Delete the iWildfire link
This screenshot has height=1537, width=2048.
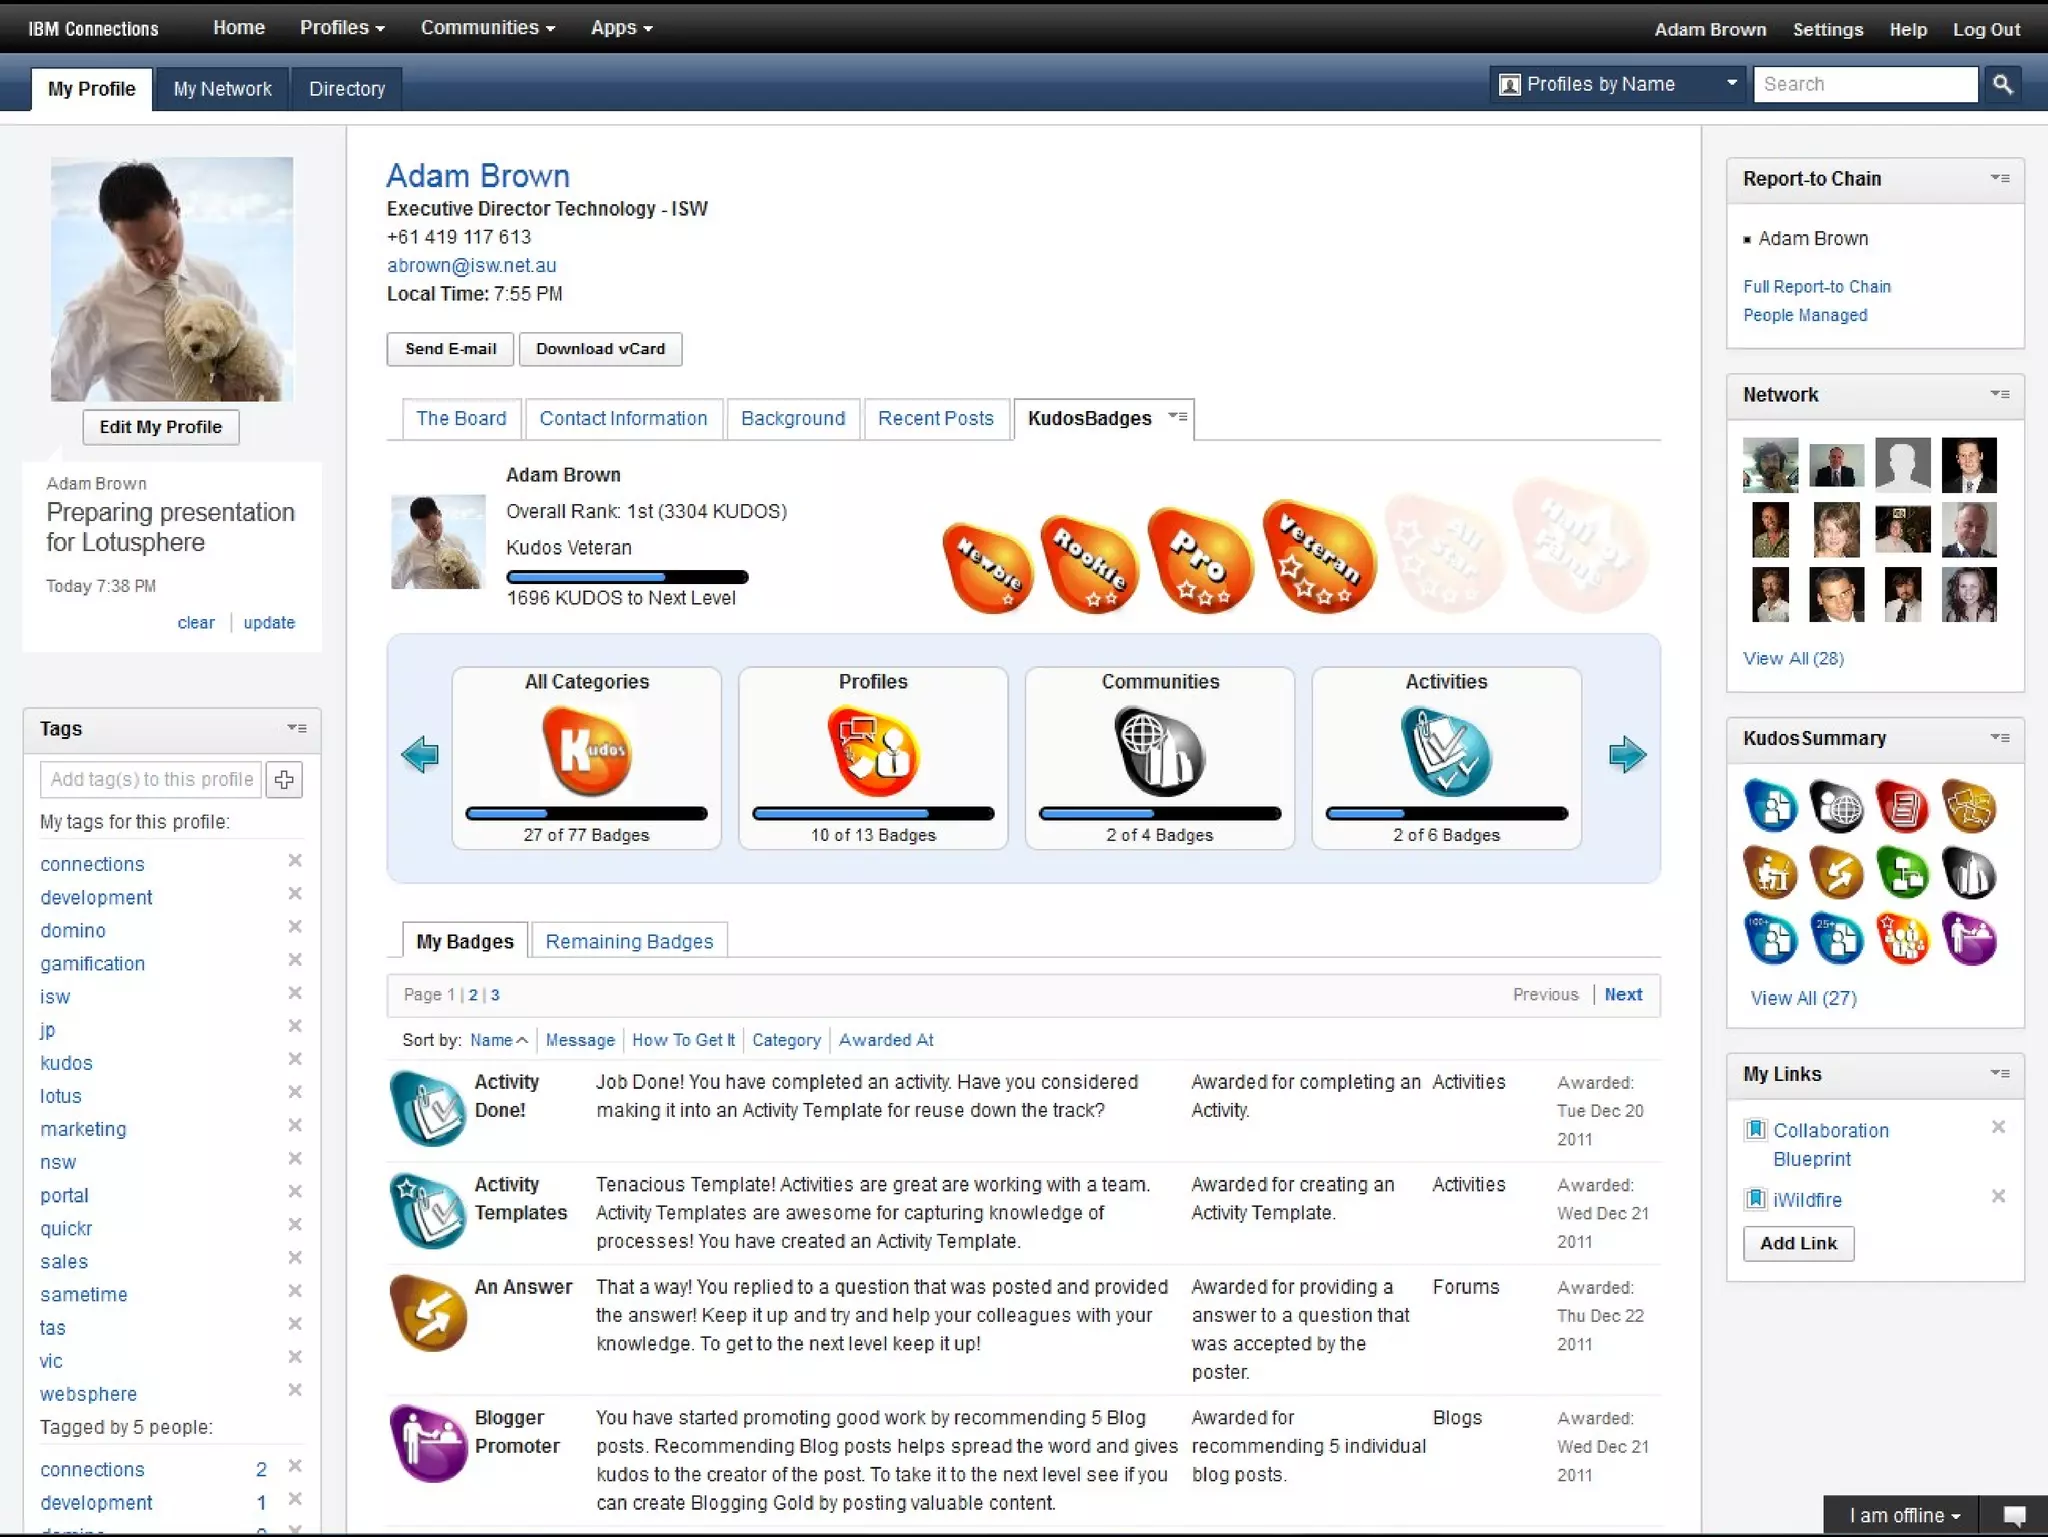(1998, 1197)
